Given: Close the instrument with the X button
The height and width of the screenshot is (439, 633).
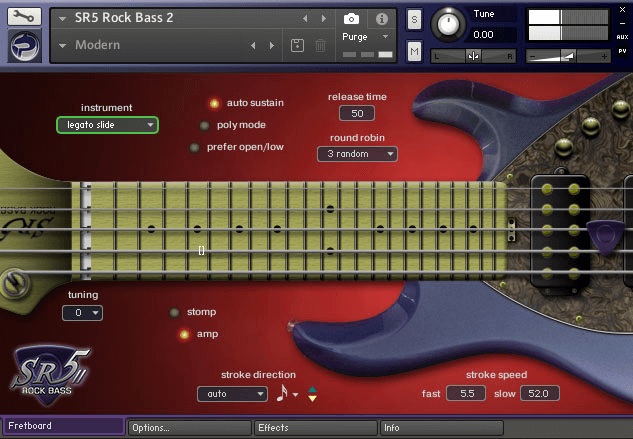Looking at the screenshot, I should click(622, 10).
